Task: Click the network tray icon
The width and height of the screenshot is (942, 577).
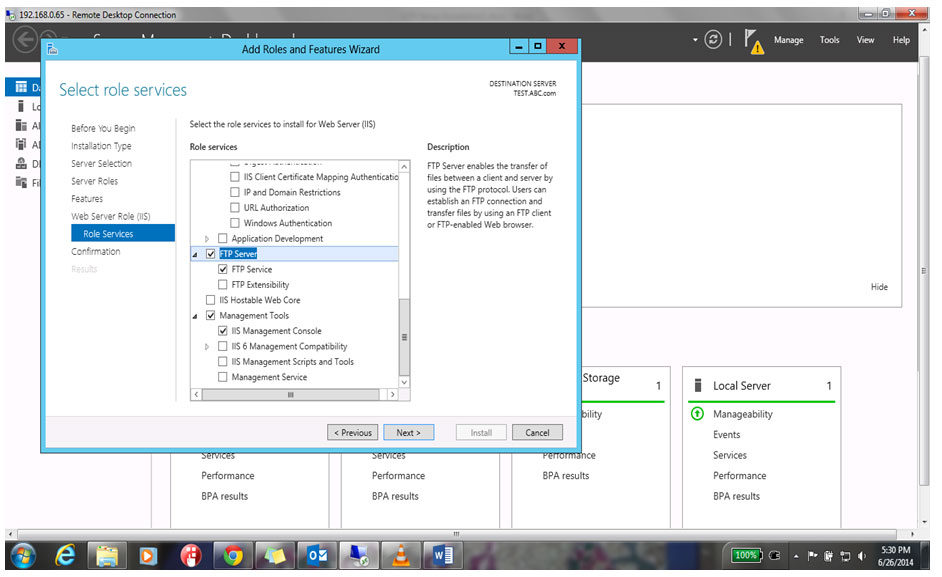Action: (x=845, y=556)
